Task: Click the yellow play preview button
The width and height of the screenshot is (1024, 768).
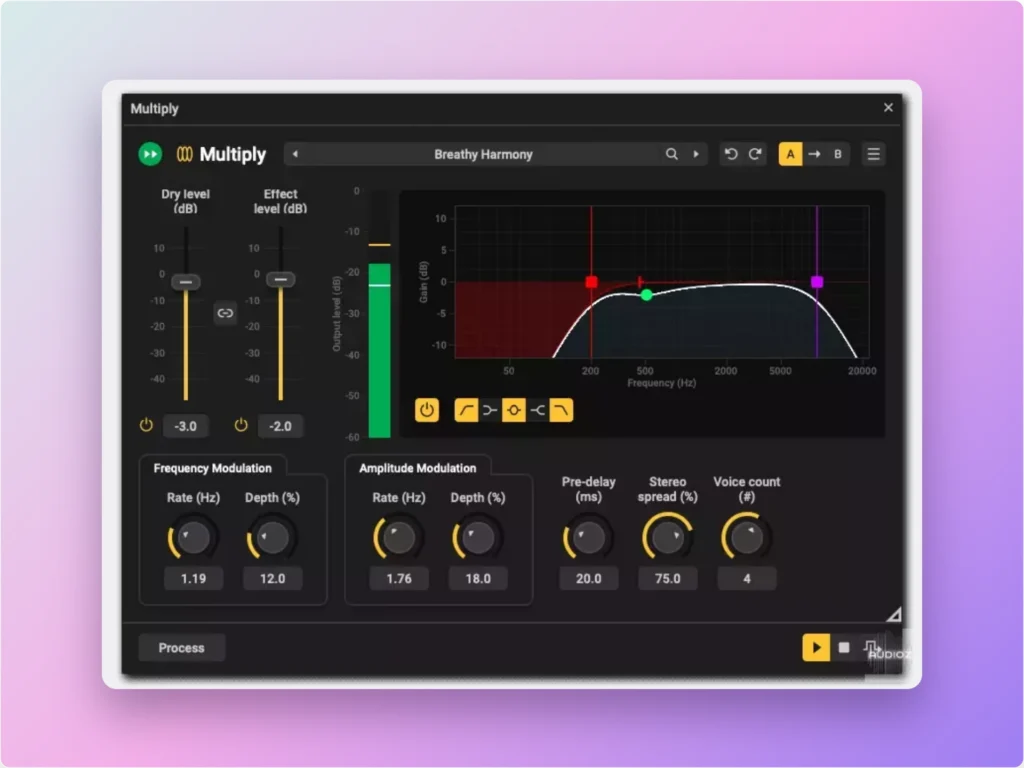Action: tap(816, 648)
